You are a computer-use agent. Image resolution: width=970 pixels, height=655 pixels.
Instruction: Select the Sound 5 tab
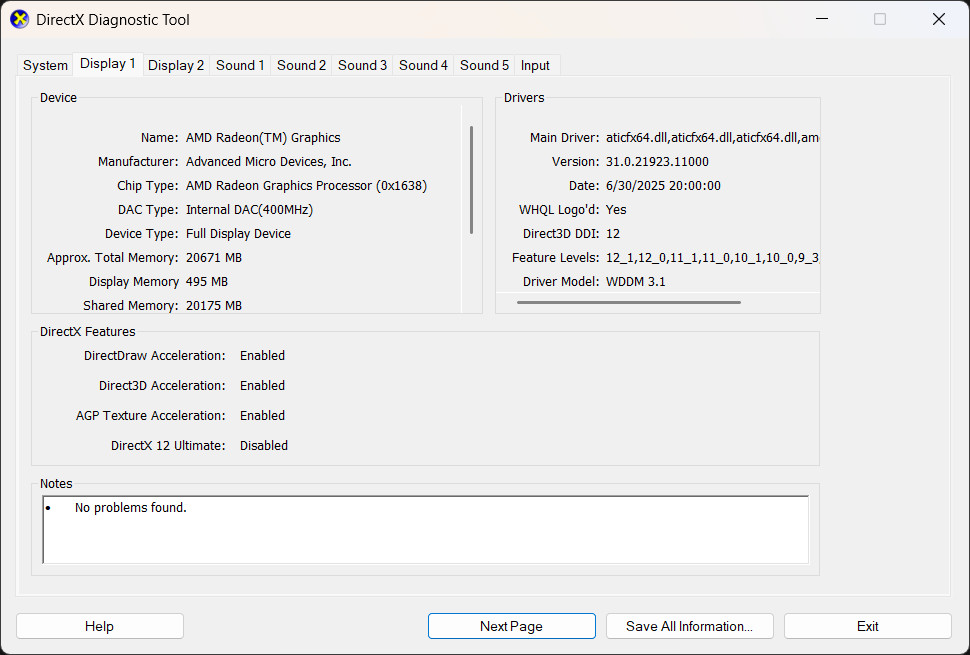pos(484,66)
